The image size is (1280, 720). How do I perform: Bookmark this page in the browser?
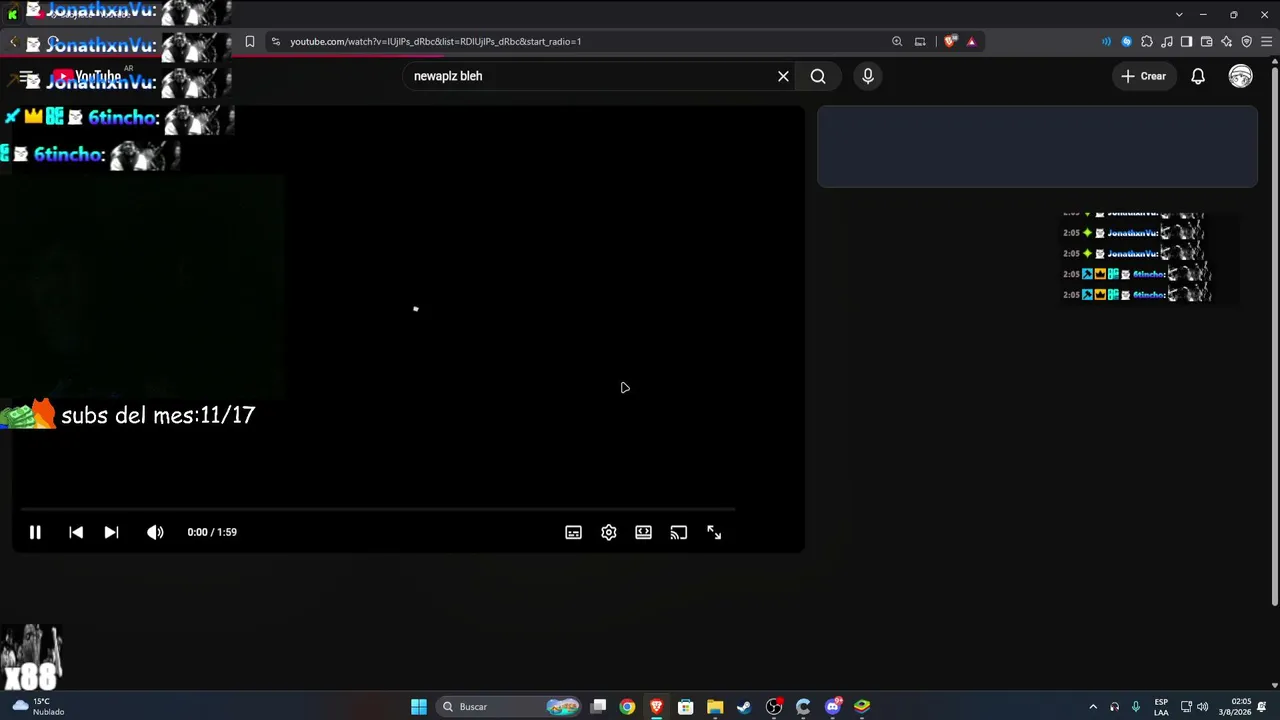tap(250, 42)
